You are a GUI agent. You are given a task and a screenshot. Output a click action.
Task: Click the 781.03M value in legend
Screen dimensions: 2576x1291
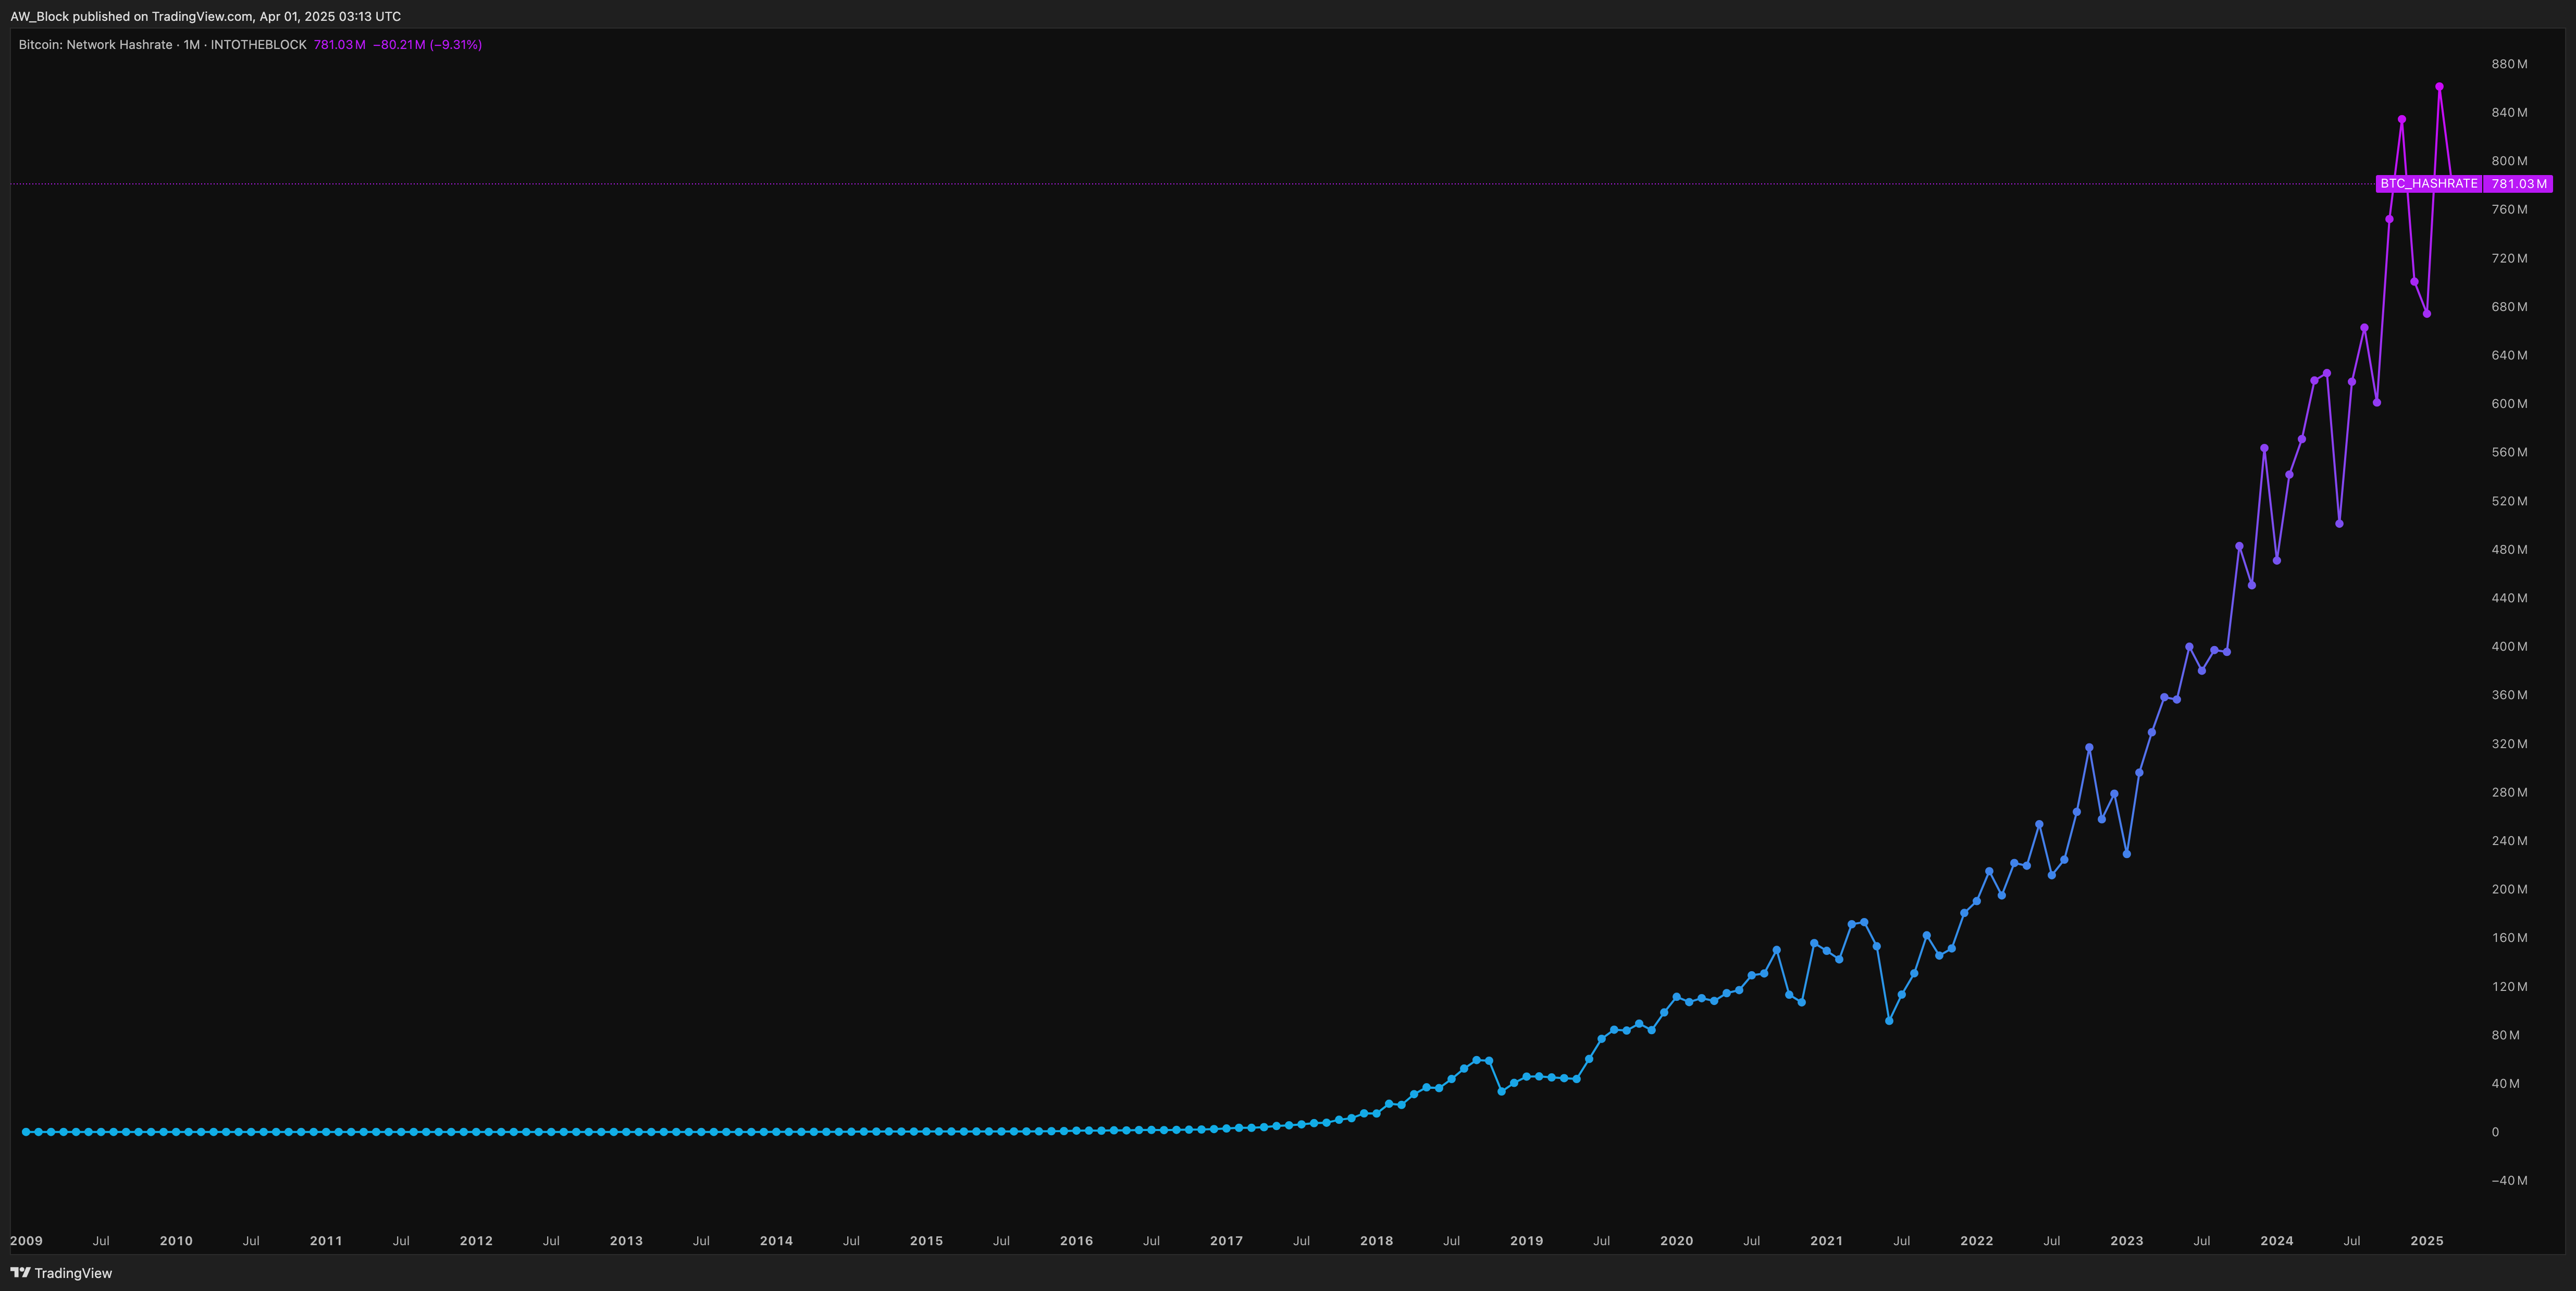[x=339, y=45]
